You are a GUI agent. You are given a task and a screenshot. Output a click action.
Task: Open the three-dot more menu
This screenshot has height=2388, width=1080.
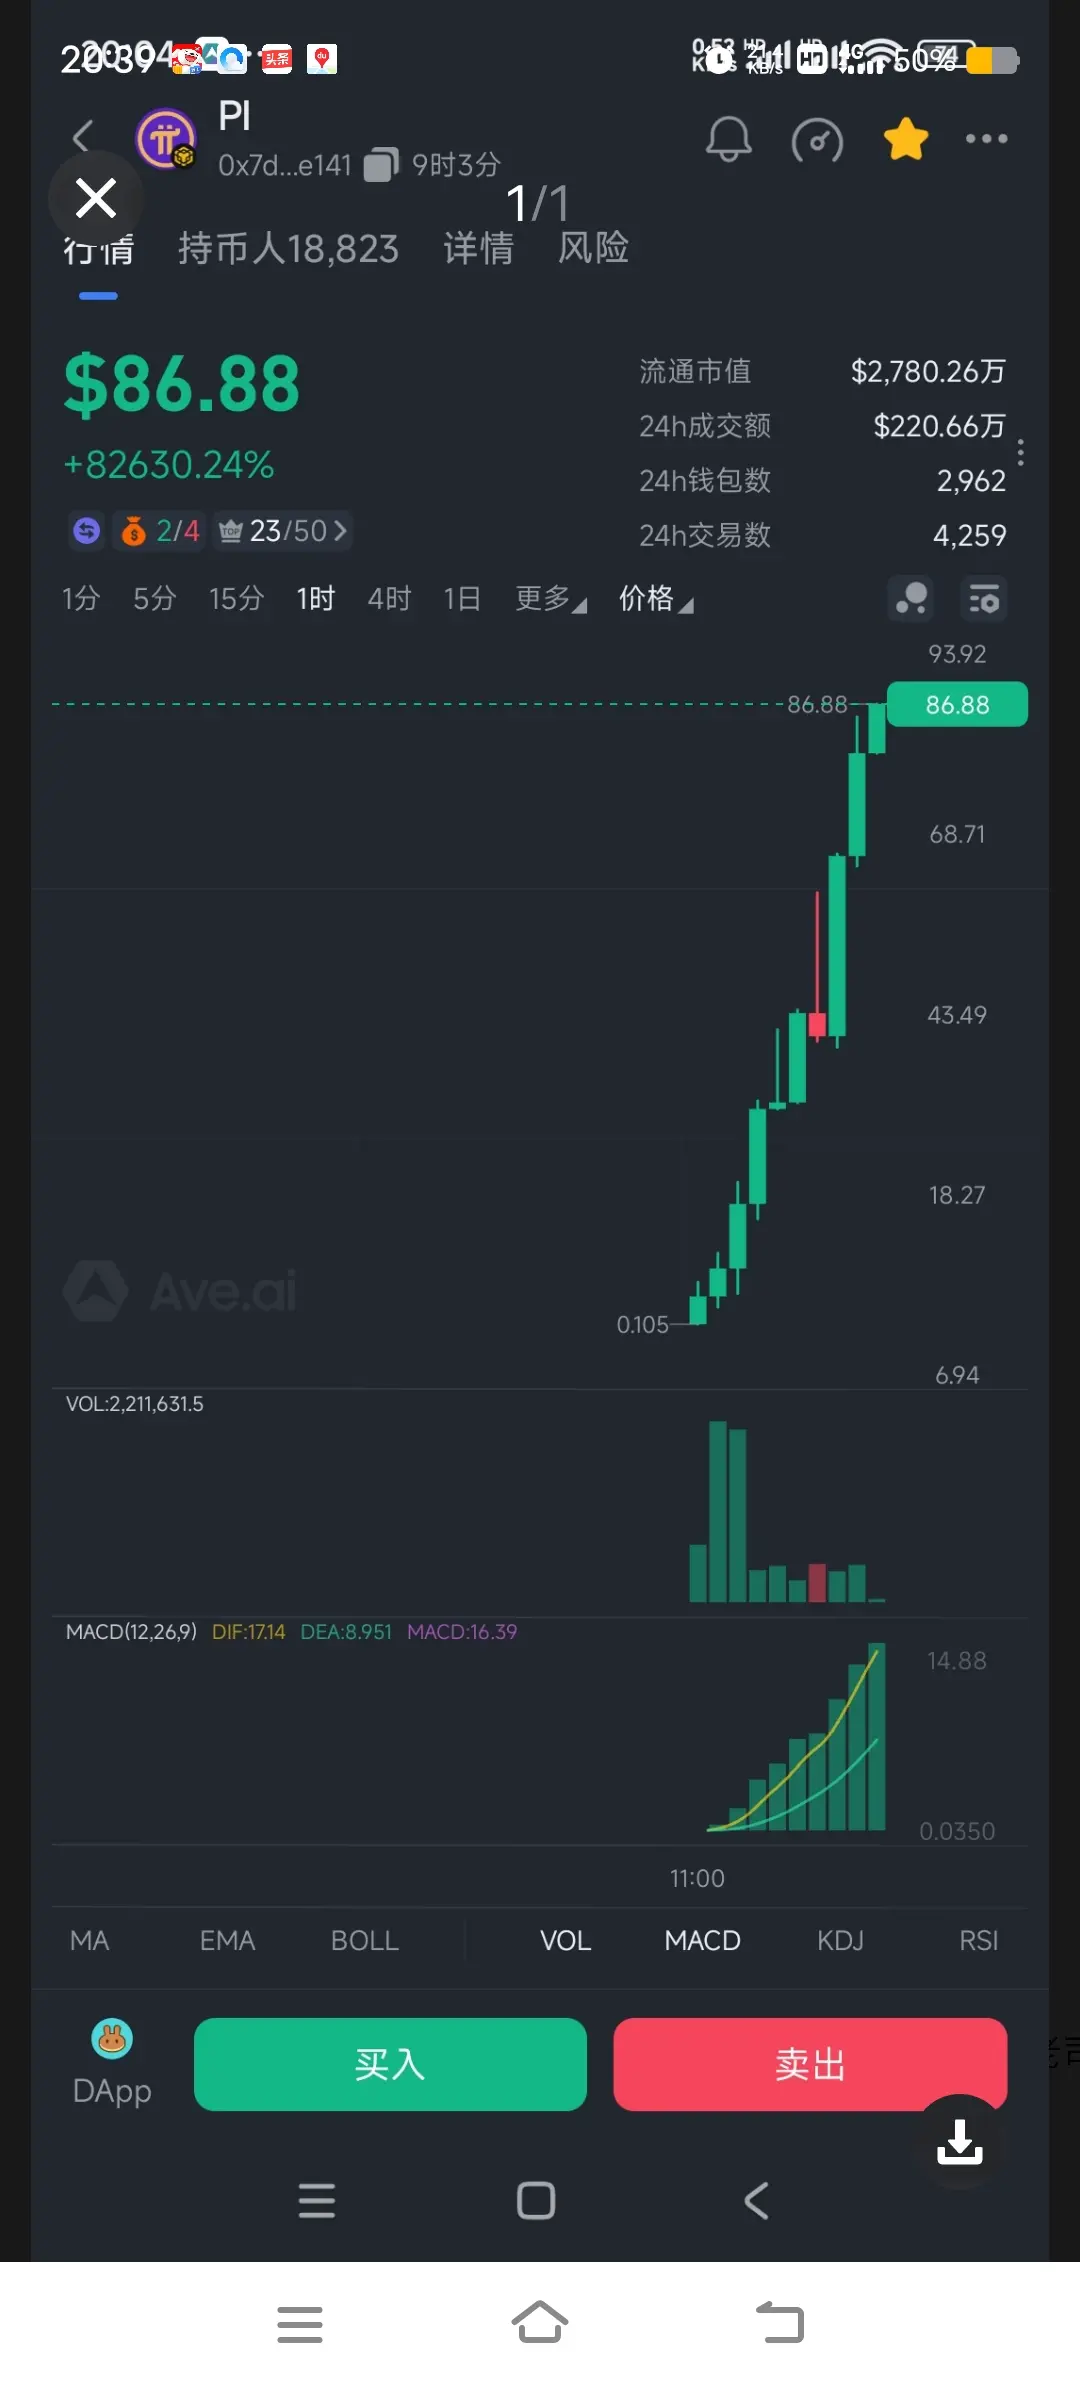[986, 139]
